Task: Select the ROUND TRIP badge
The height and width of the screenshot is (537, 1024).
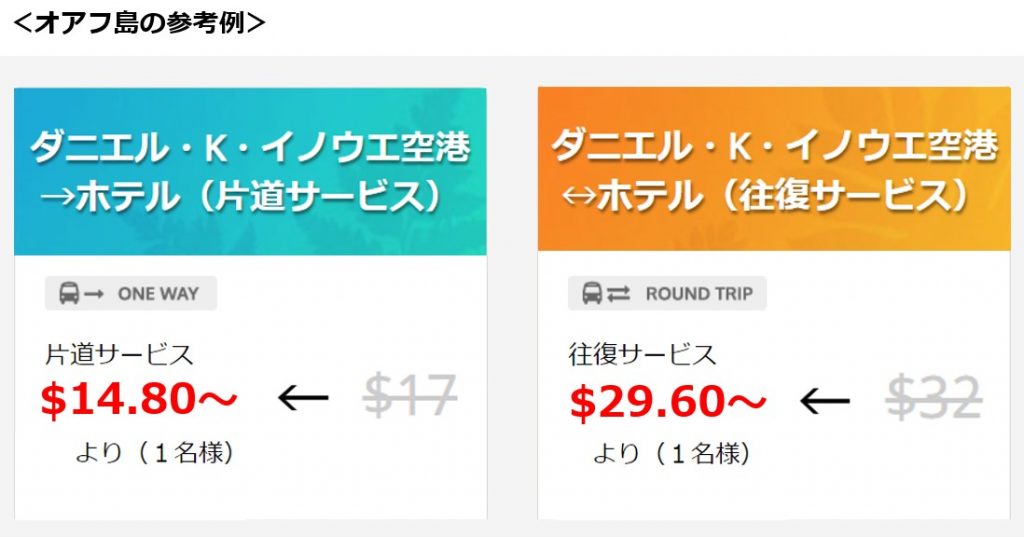Action: tap(667, 293)
